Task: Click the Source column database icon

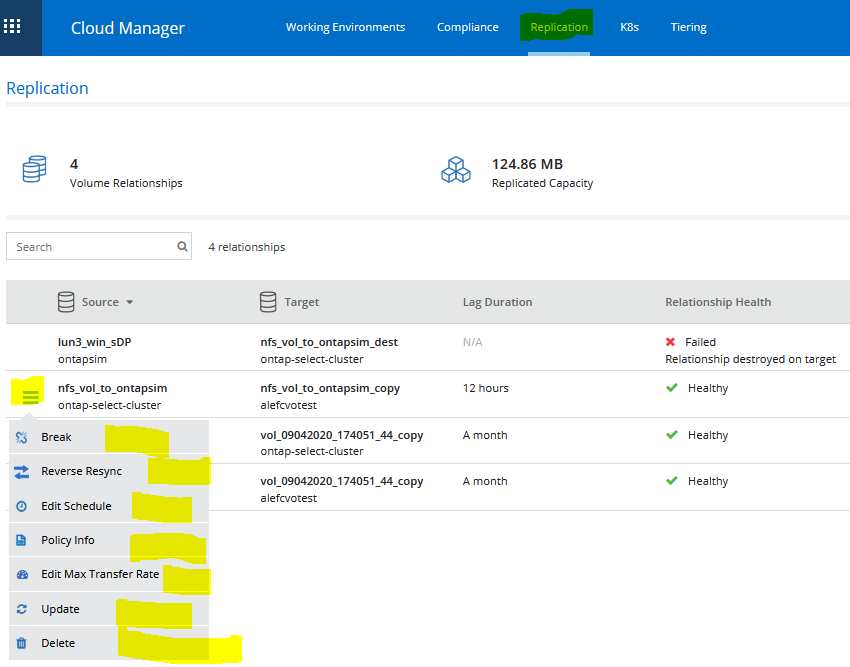Action: 66,302
